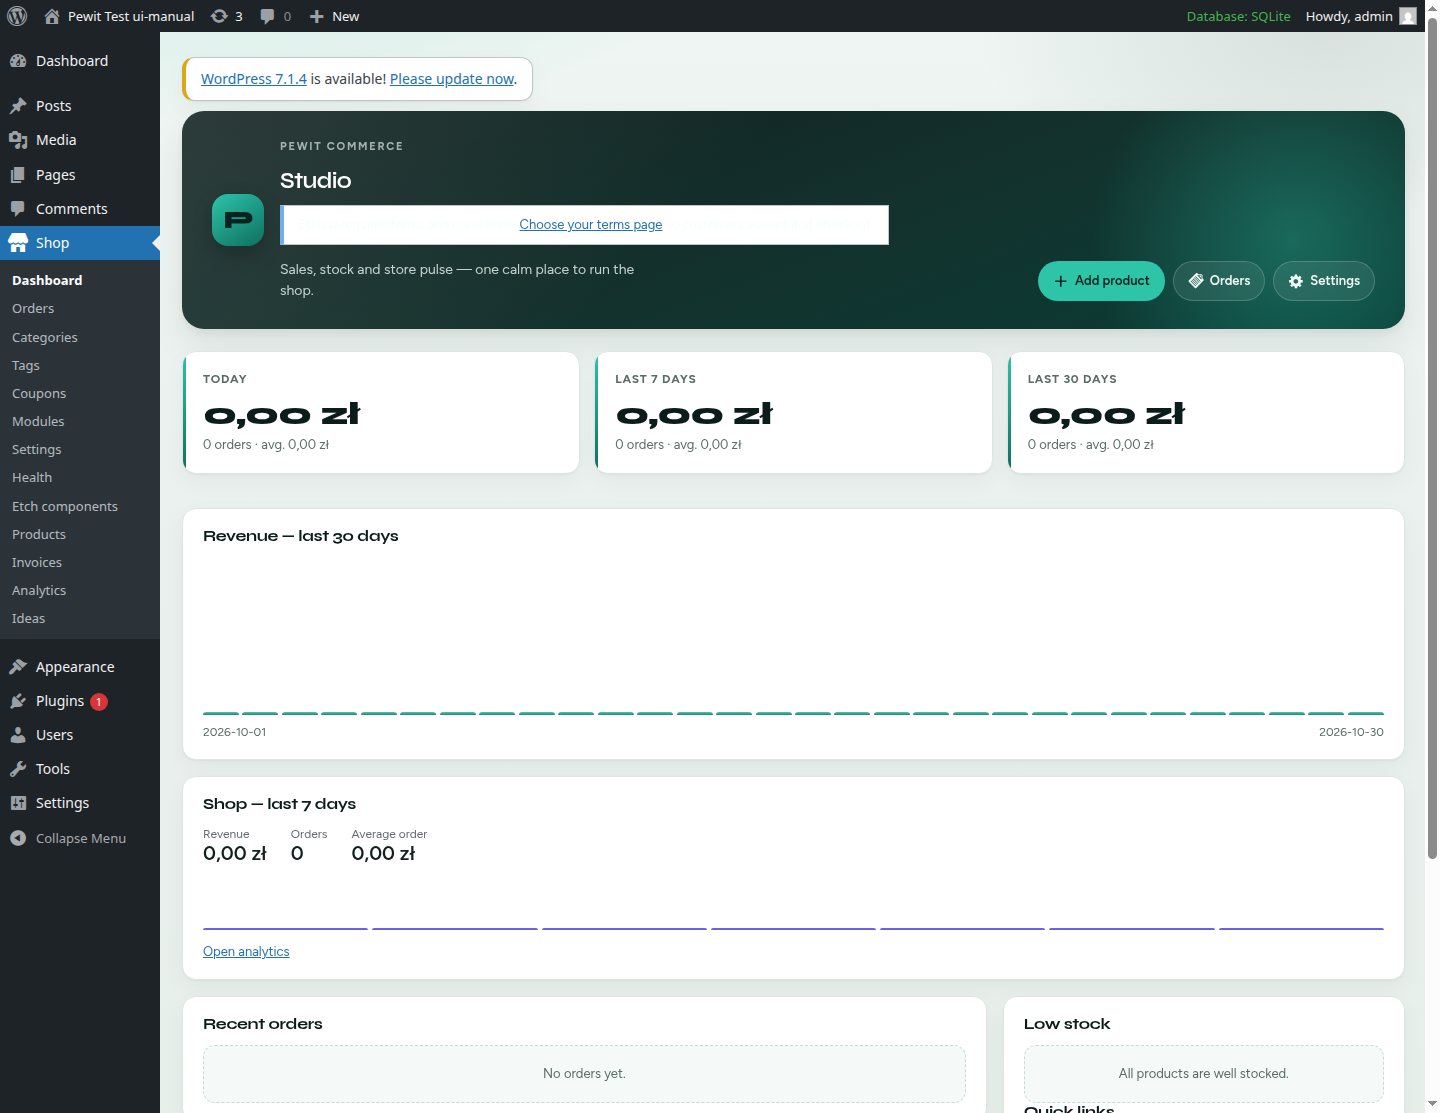Click the red Plugins update badge
Screen dimensions: 1440x1113
point(99,702)
